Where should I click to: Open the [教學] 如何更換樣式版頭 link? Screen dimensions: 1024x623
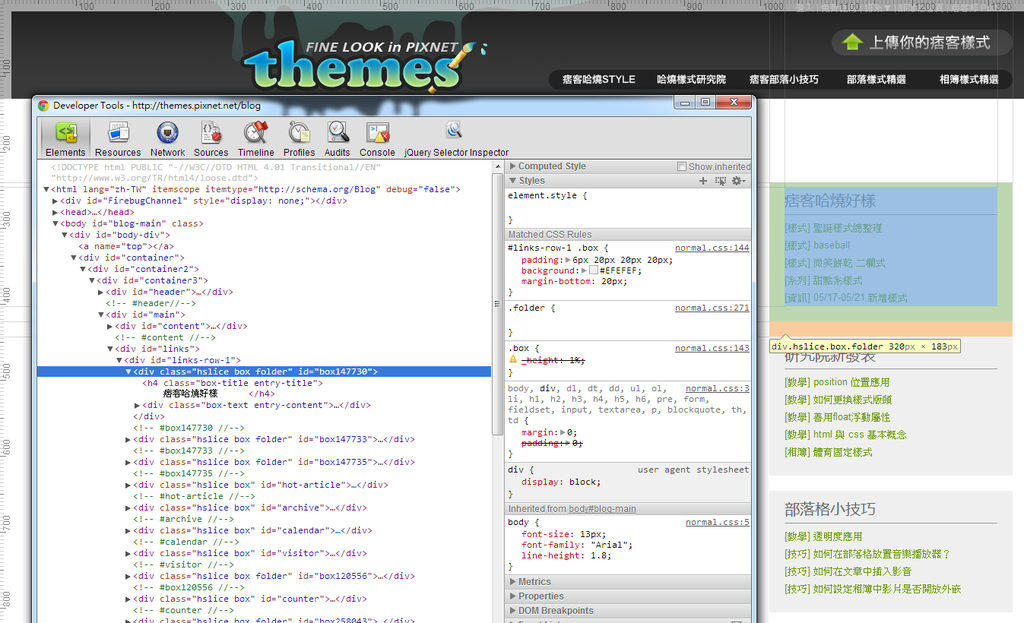[x=838, y=400]
